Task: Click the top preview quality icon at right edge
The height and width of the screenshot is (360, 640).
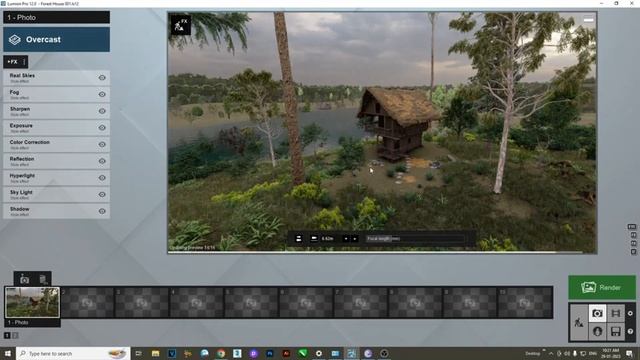Action: [631, 227]
